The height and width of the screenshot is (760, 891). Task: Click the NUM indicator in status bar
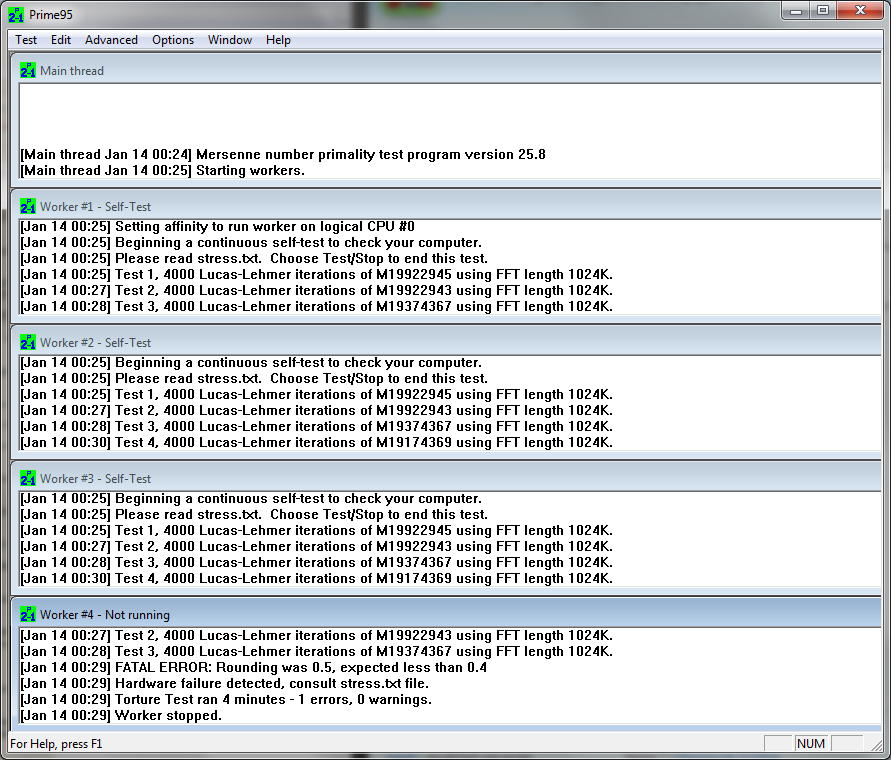point(811,744)
